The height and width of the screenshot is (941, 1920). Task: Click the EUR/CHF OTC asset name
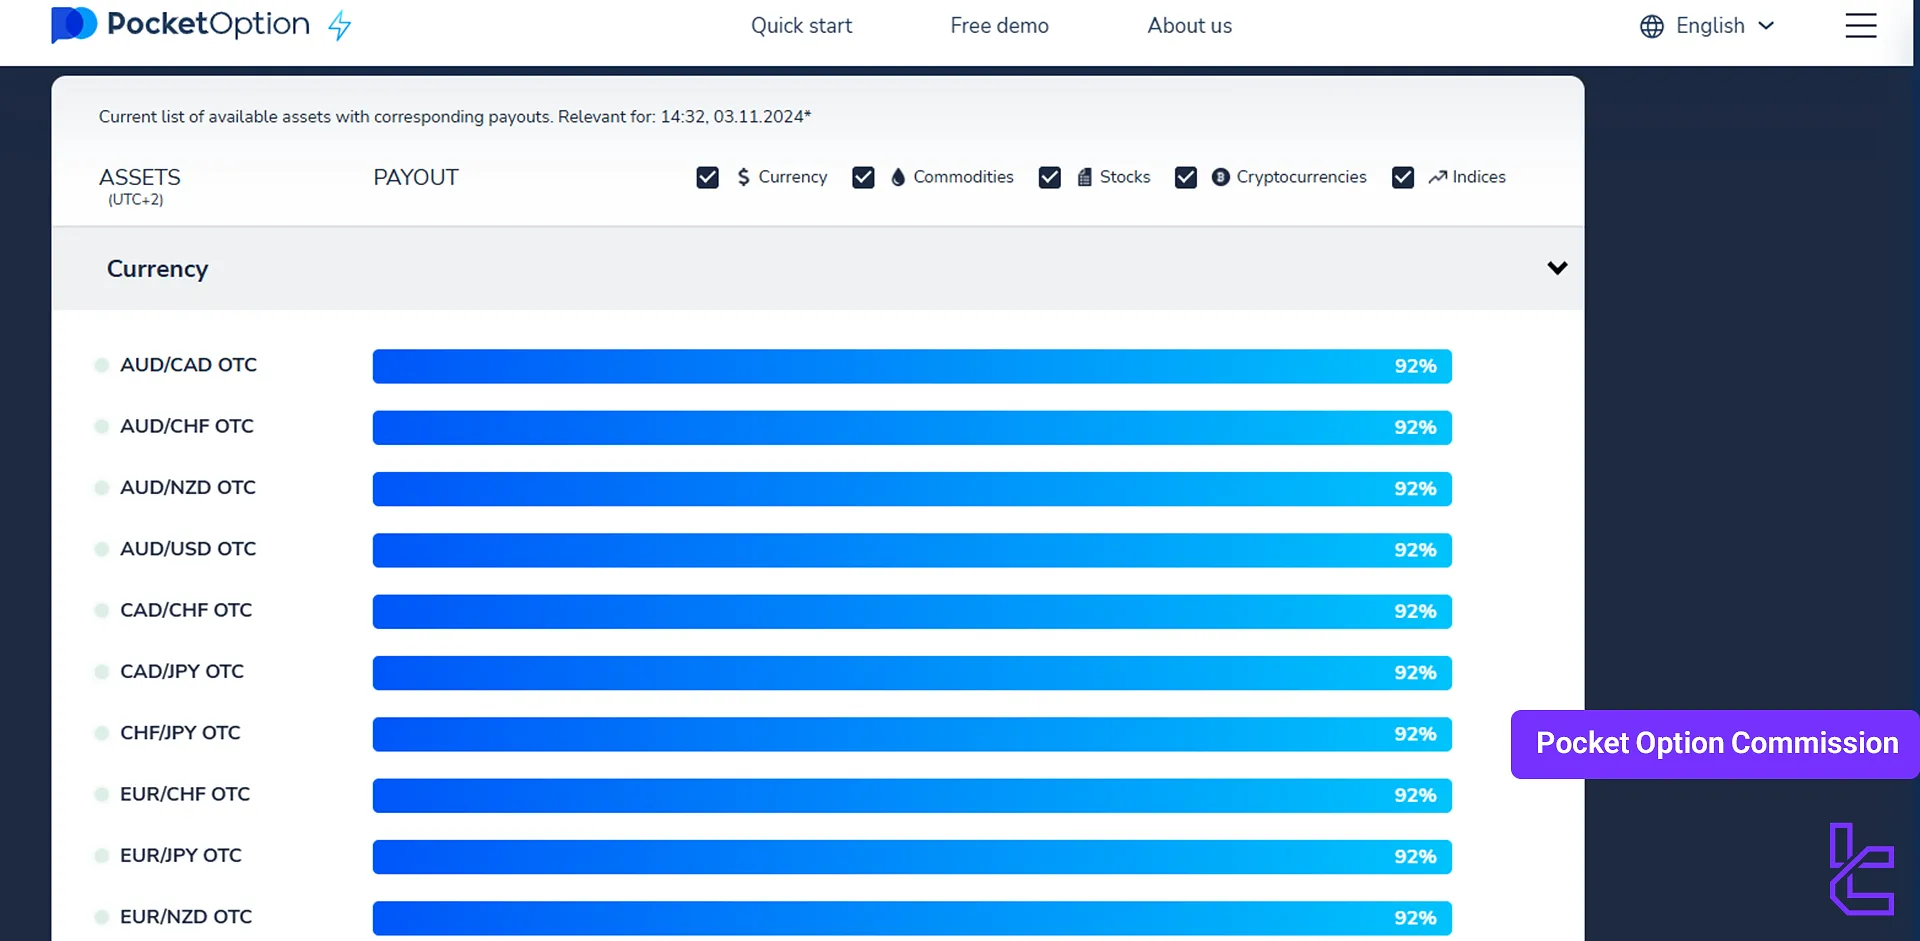click(x=185, y=794)
